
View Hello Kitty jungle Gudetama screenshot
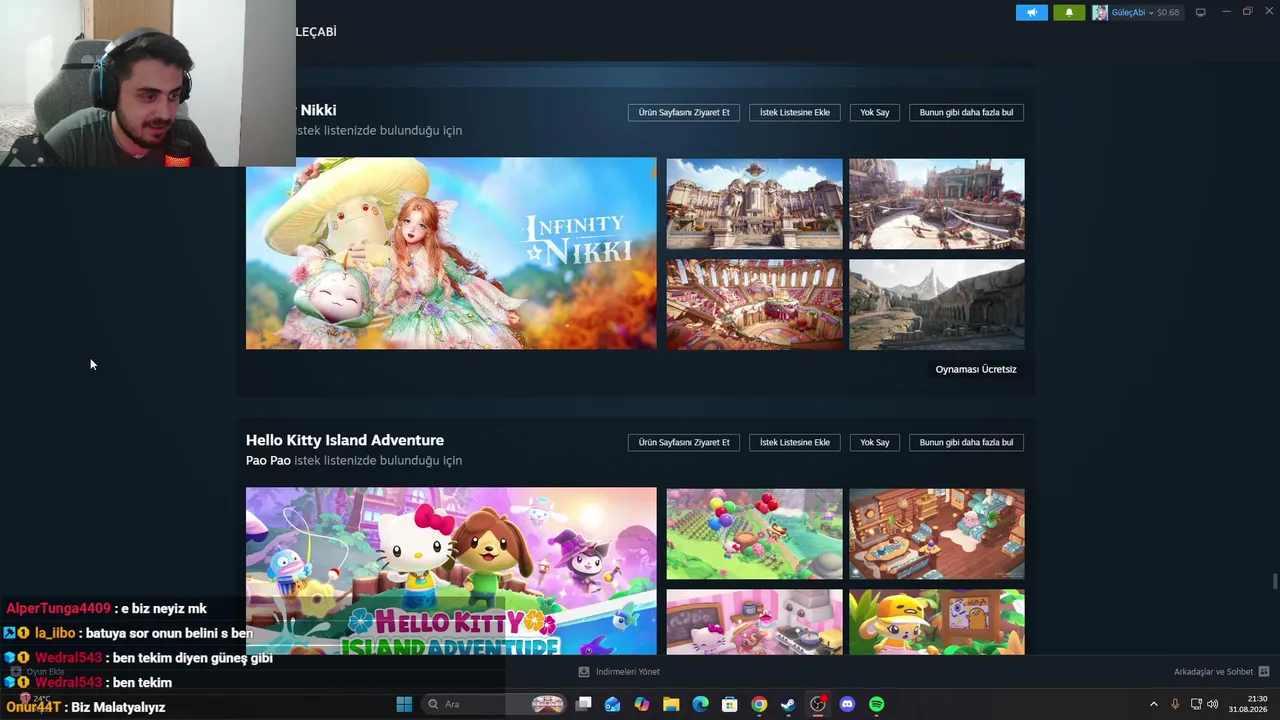937,622
